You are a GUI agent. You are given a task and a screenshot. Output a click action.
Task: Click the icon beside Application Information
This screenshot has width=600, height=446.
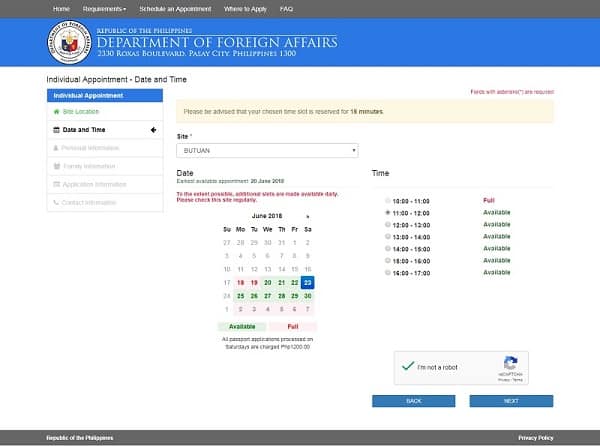click(x=56, y=184)
